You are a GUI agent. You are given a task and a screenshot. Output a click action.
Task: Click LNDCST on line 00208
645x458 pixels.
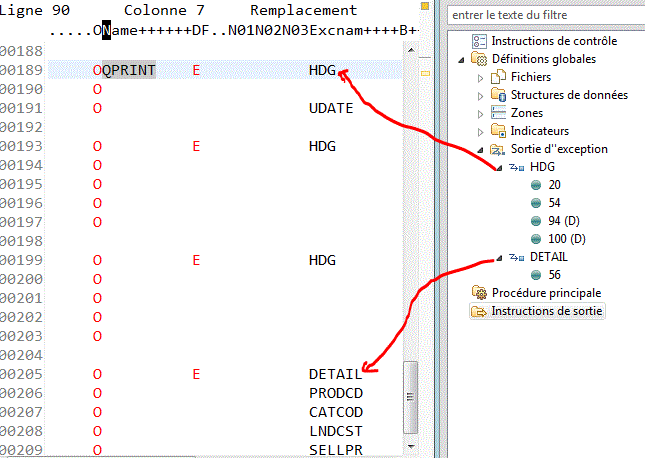336,431
